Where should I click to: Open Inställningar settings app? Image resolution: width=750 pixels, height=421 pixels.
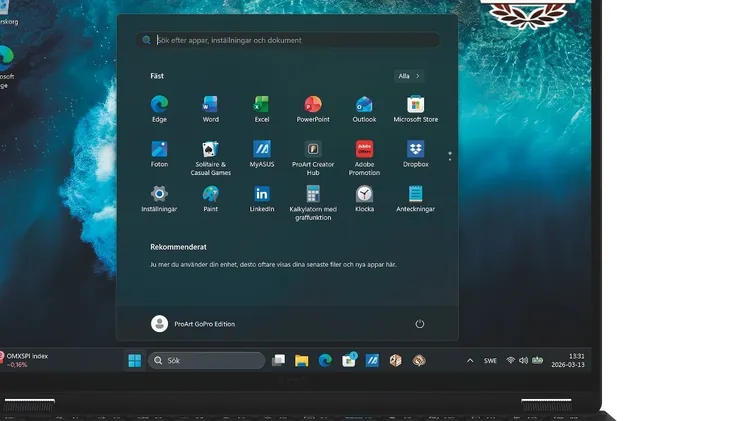pos(159,199)
